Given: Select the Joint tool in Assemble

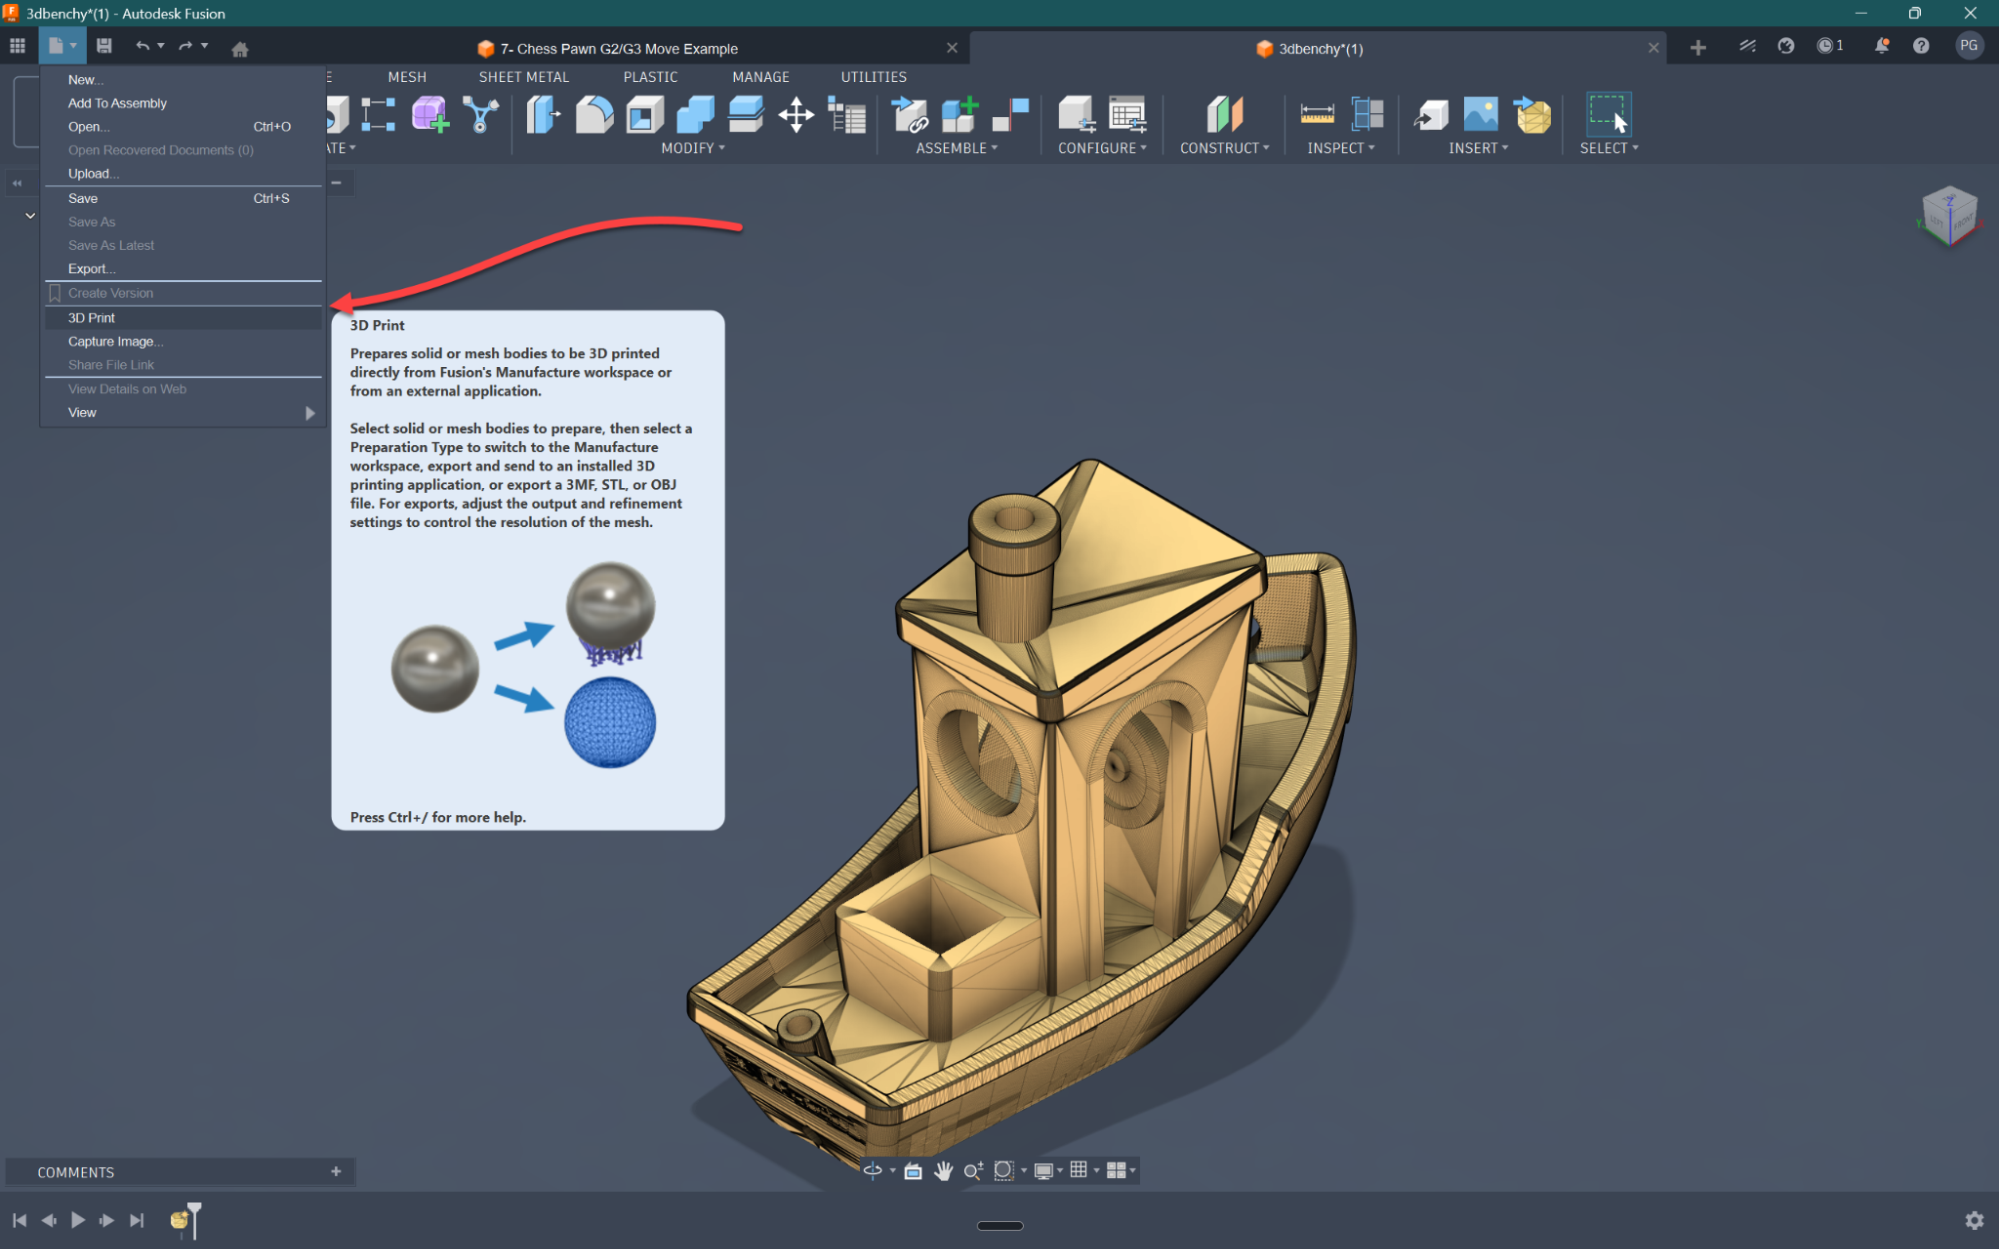Looking at the screenshot, I should (1011, 115).
